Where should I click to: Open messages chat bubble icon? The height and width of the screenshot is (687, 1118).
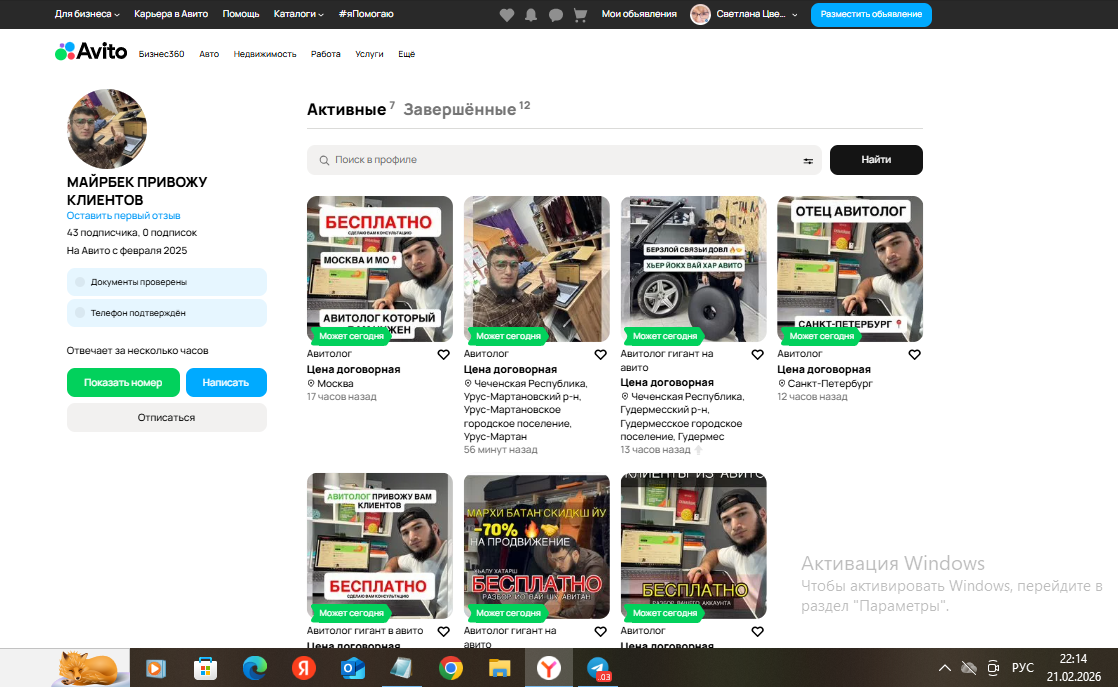(x=555, y=14)
